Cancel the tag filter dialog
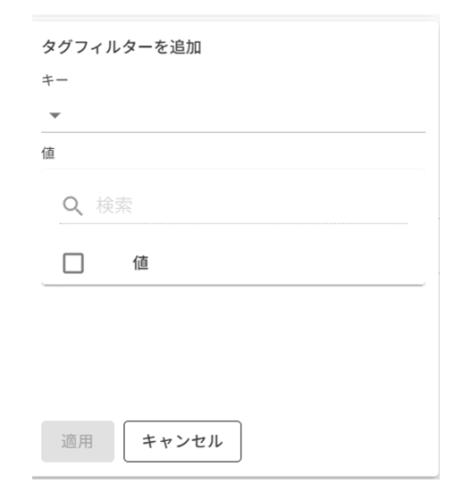This screenshot has height=500, width=454. coord(182,441)
